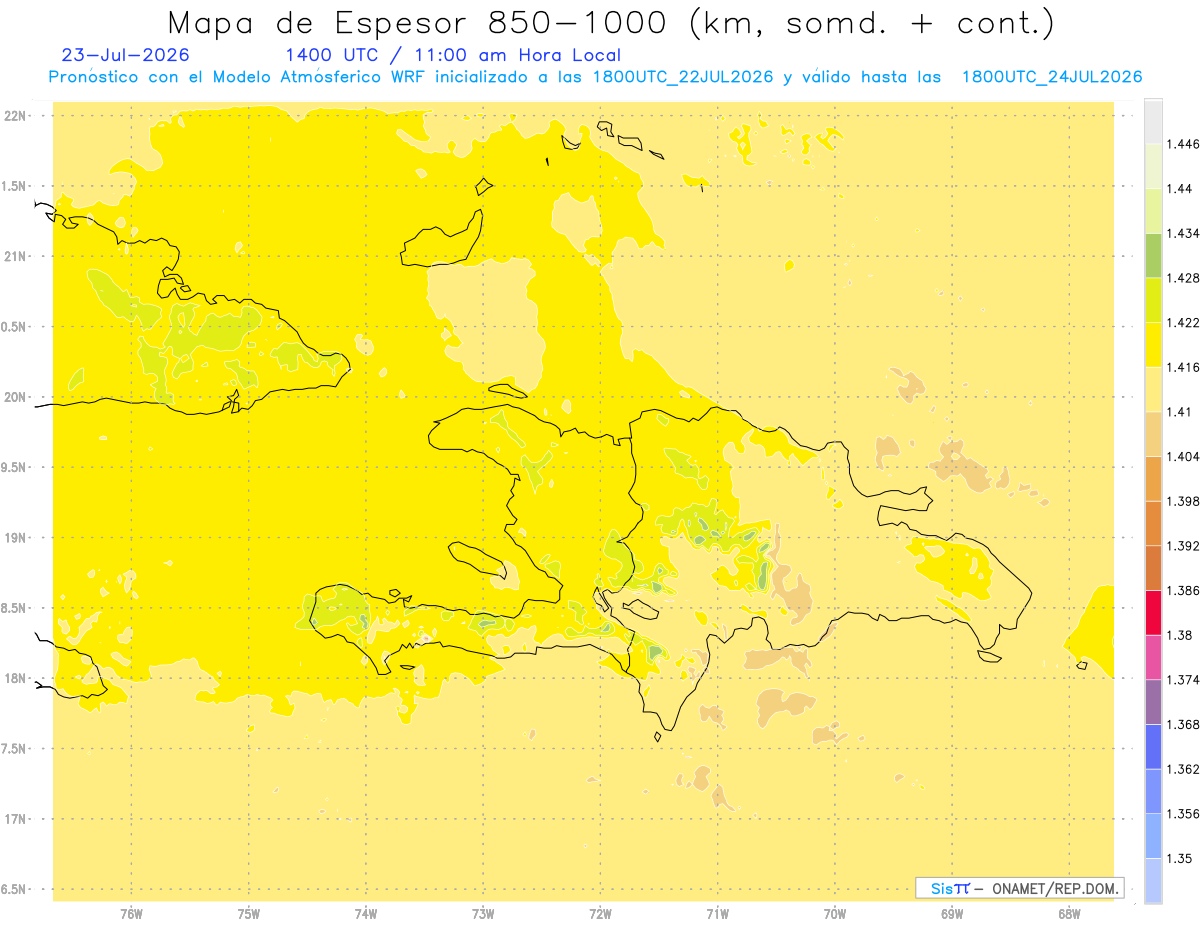Image resolution: width=1200 pixels, height=927 pixels.
Task: Pick the blue swatch between 1.356 and 1.362
Action: pyautogui.click(x=1153, y=791)
